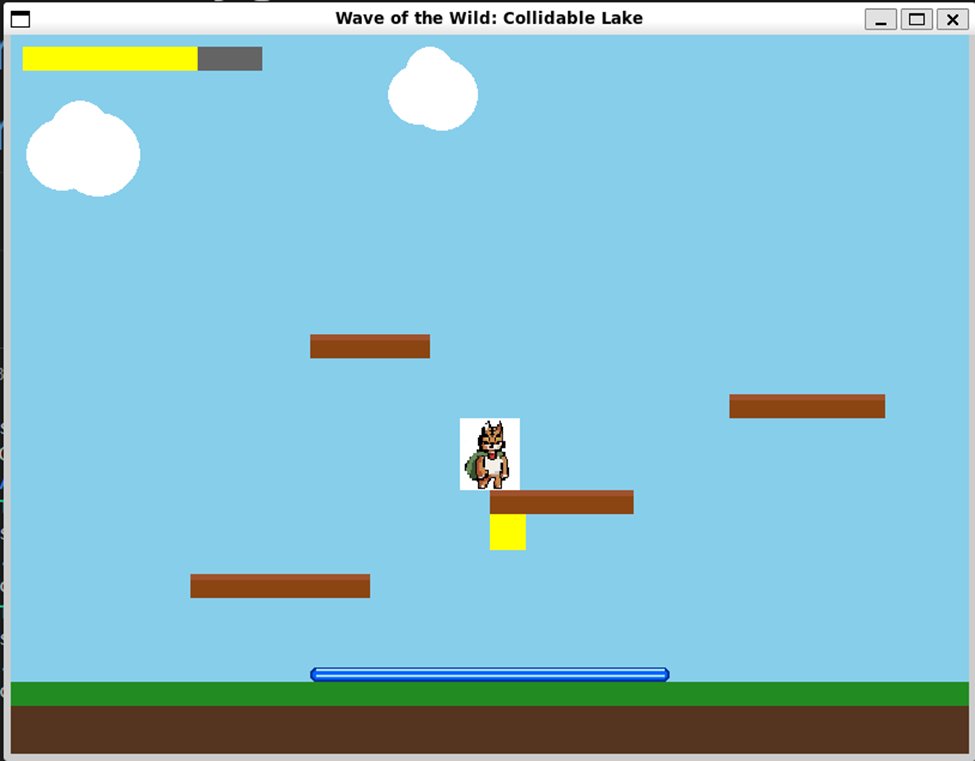The width and height of the screenshot is (975, 761).
Task: Click the topmost brown platform
Action: 370,345
